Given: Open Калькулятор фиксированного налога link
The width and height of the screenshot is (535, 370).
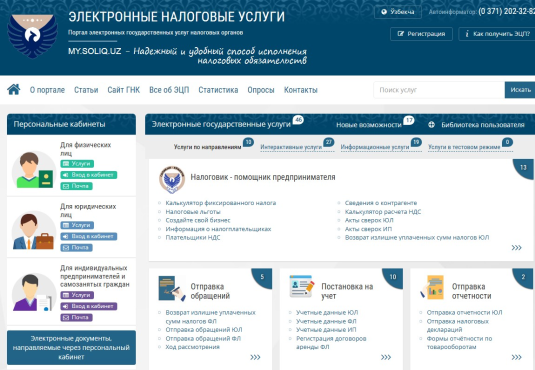Looking at the screenshot, I should [x=220, y=203].
